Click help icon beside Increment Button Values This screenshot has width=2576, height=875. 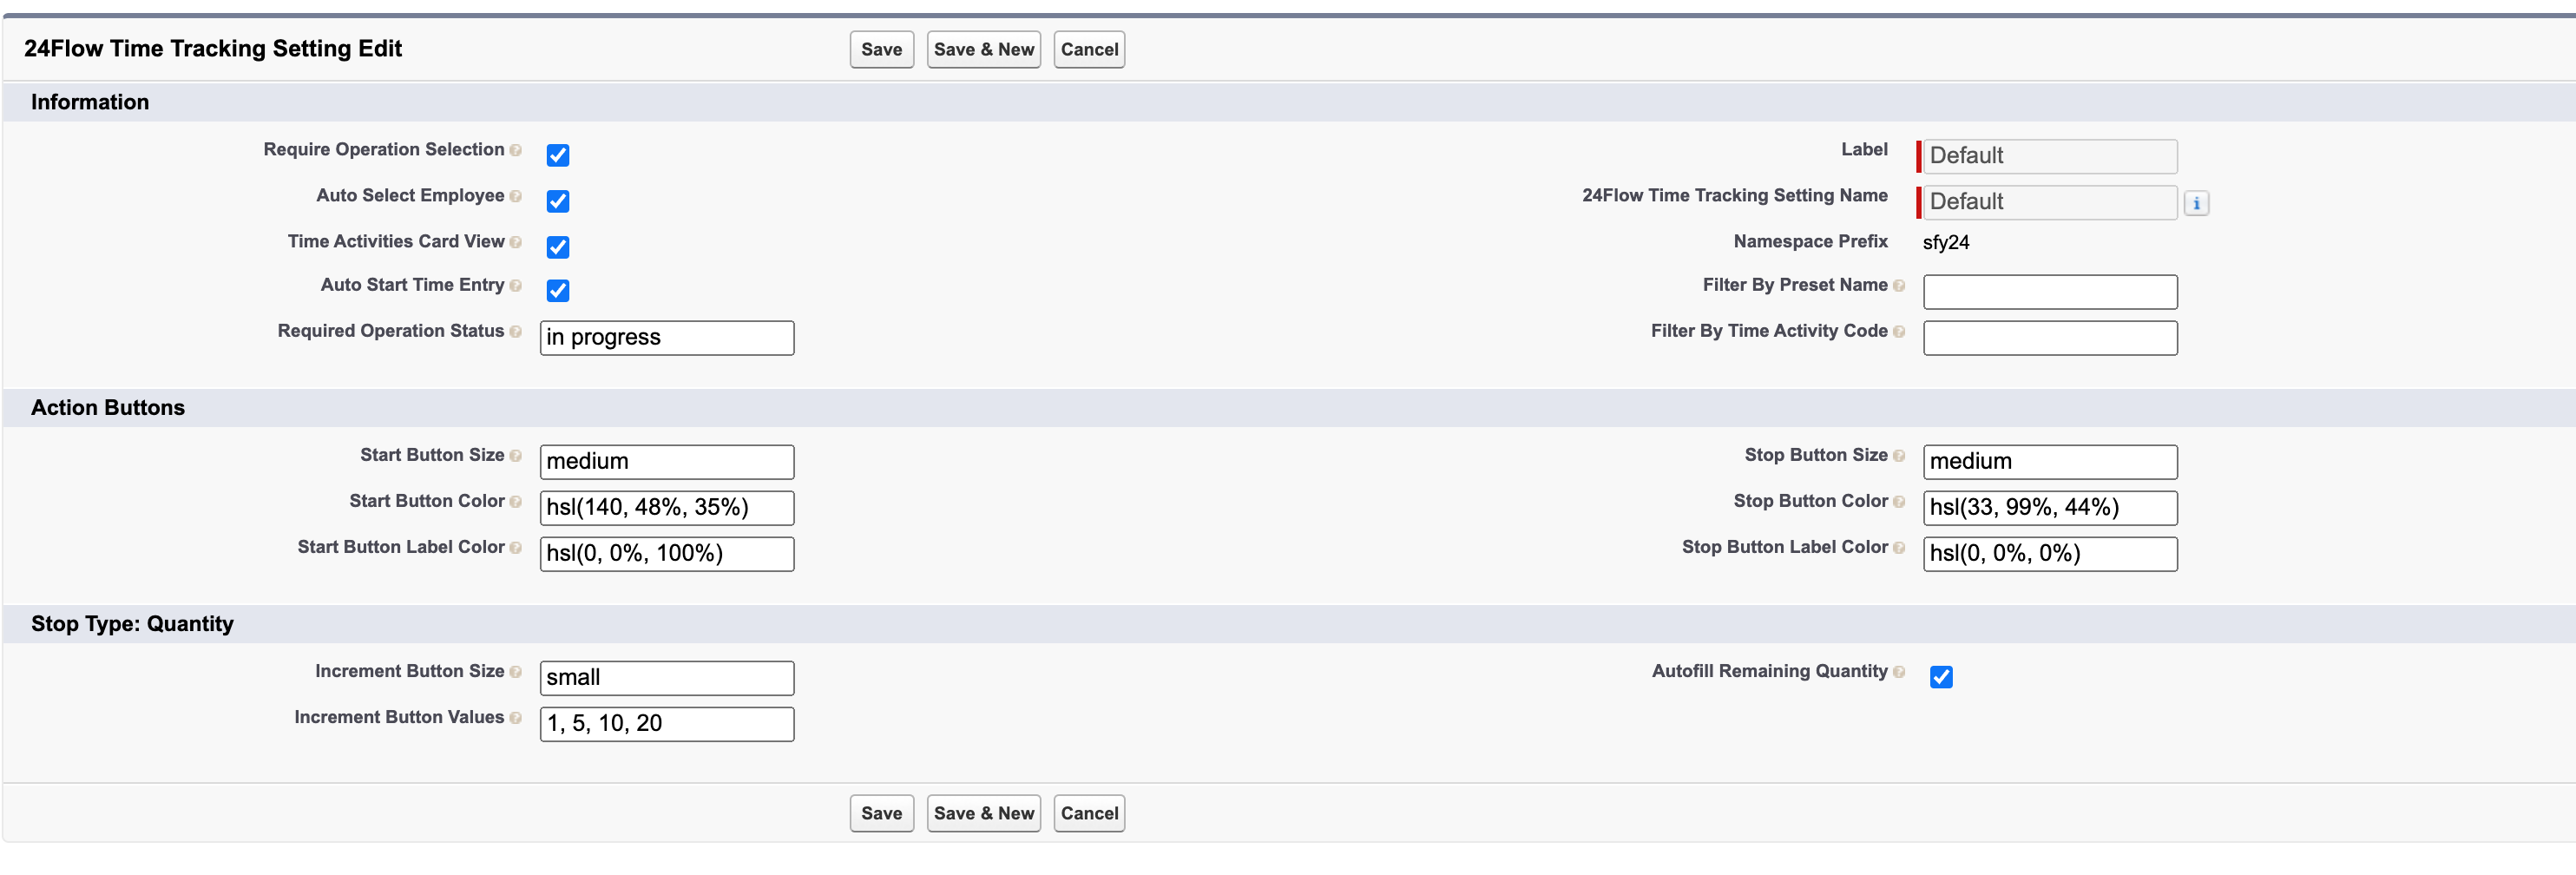516,718
